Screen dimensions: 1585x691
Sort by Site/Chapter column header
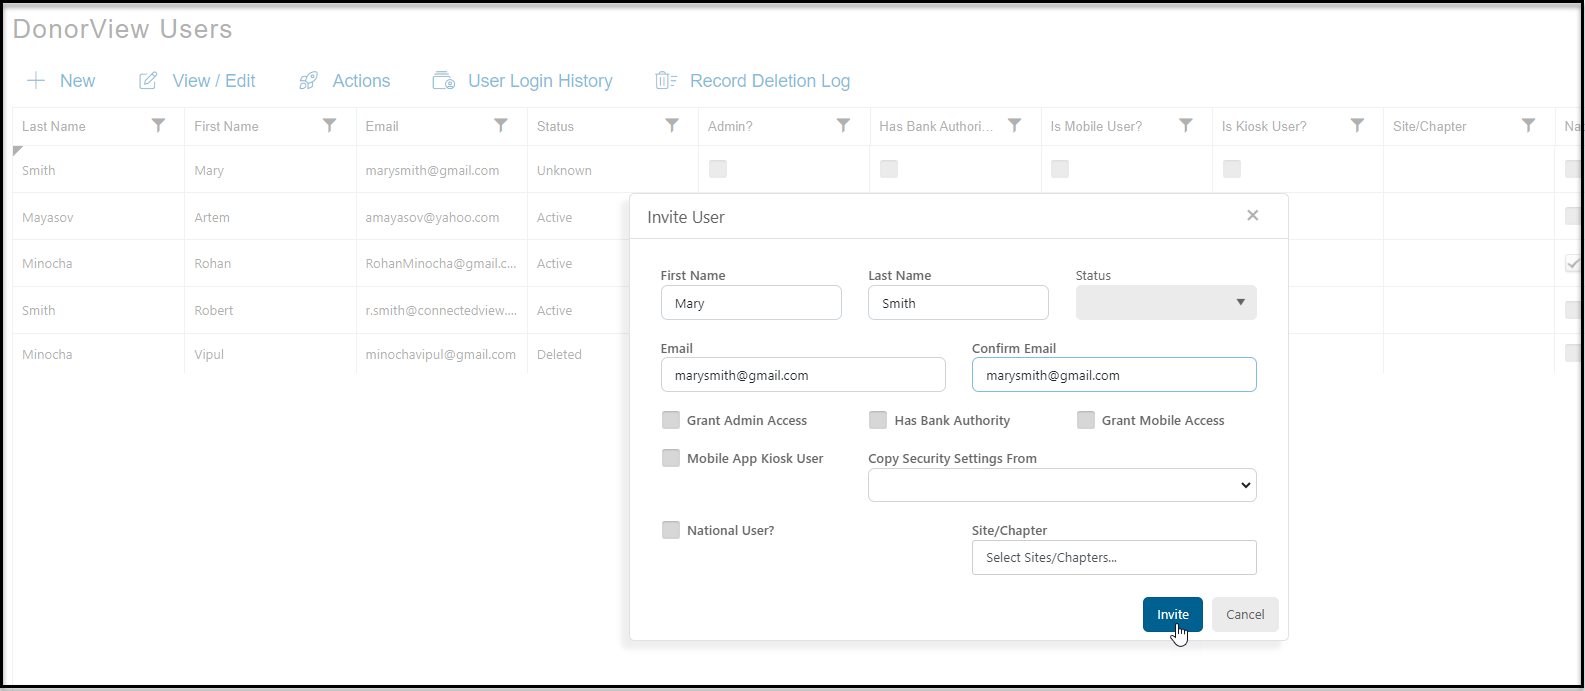(x=1429, y=127)
